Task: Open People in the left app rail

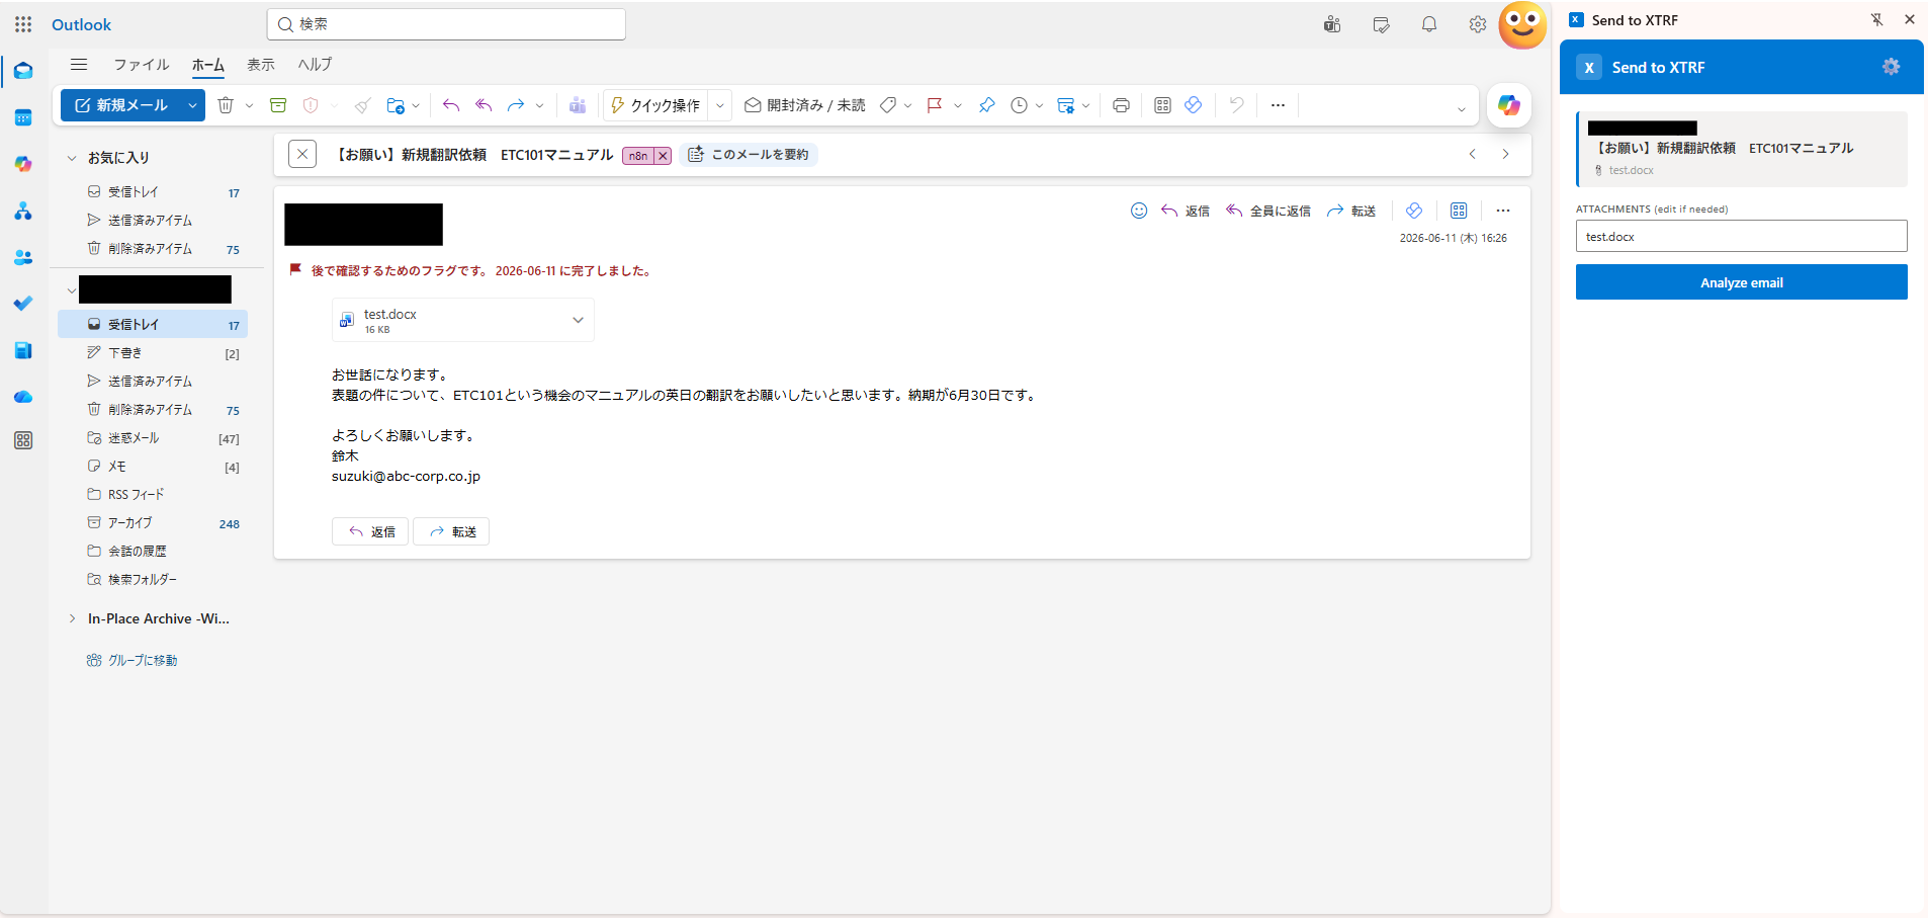Action: pyautogui.click(x=23, y=257)
